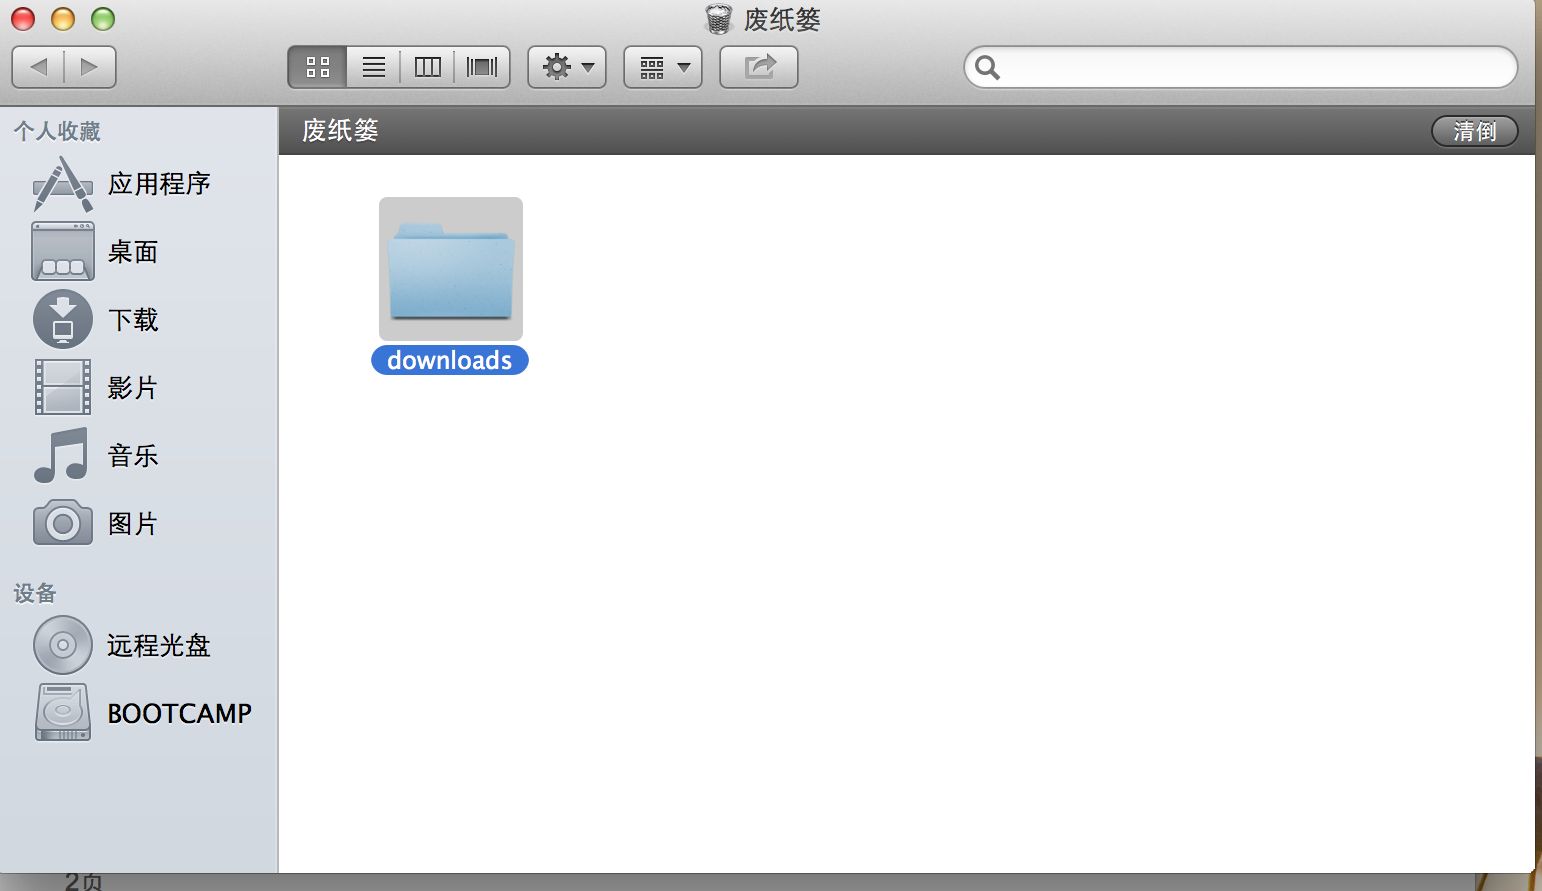Open 图片 from the sidebar

click(132, 524)
